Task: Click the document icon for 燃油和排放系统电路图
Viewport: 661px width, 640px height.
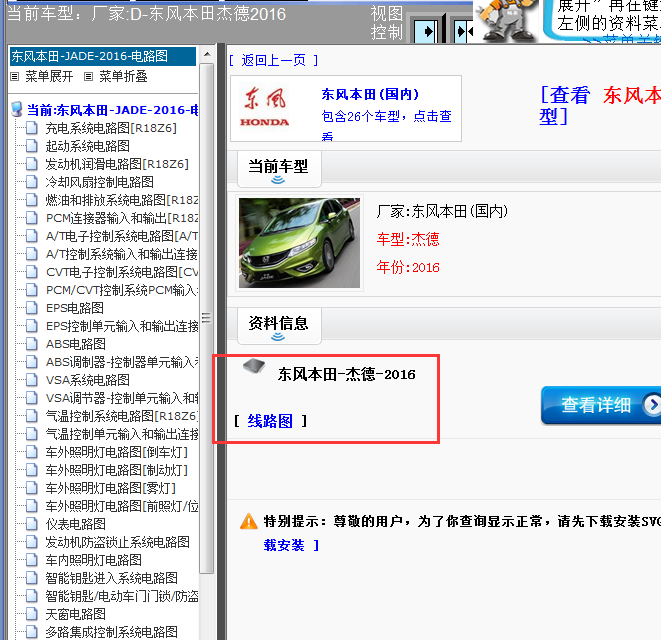Action: click(x=32, y=200)
